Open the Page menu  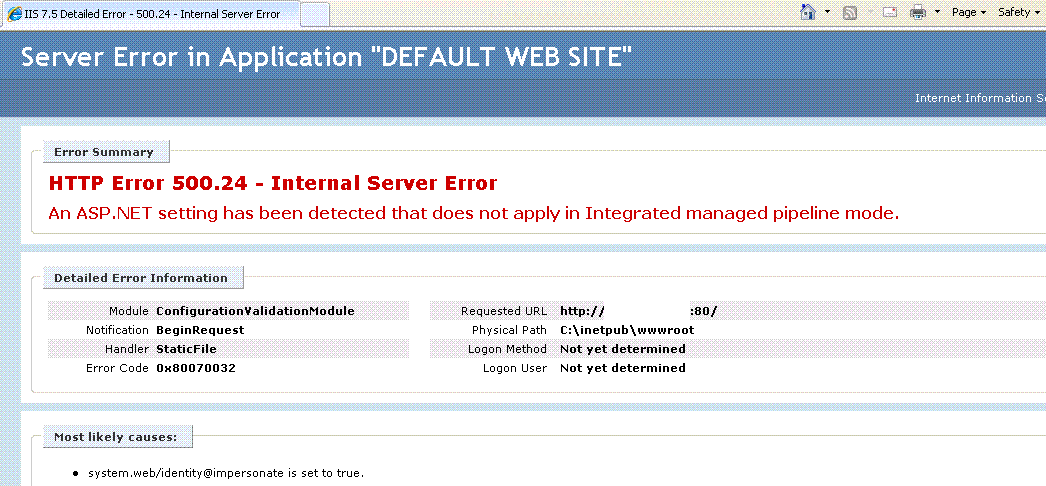tap(968, 12)
